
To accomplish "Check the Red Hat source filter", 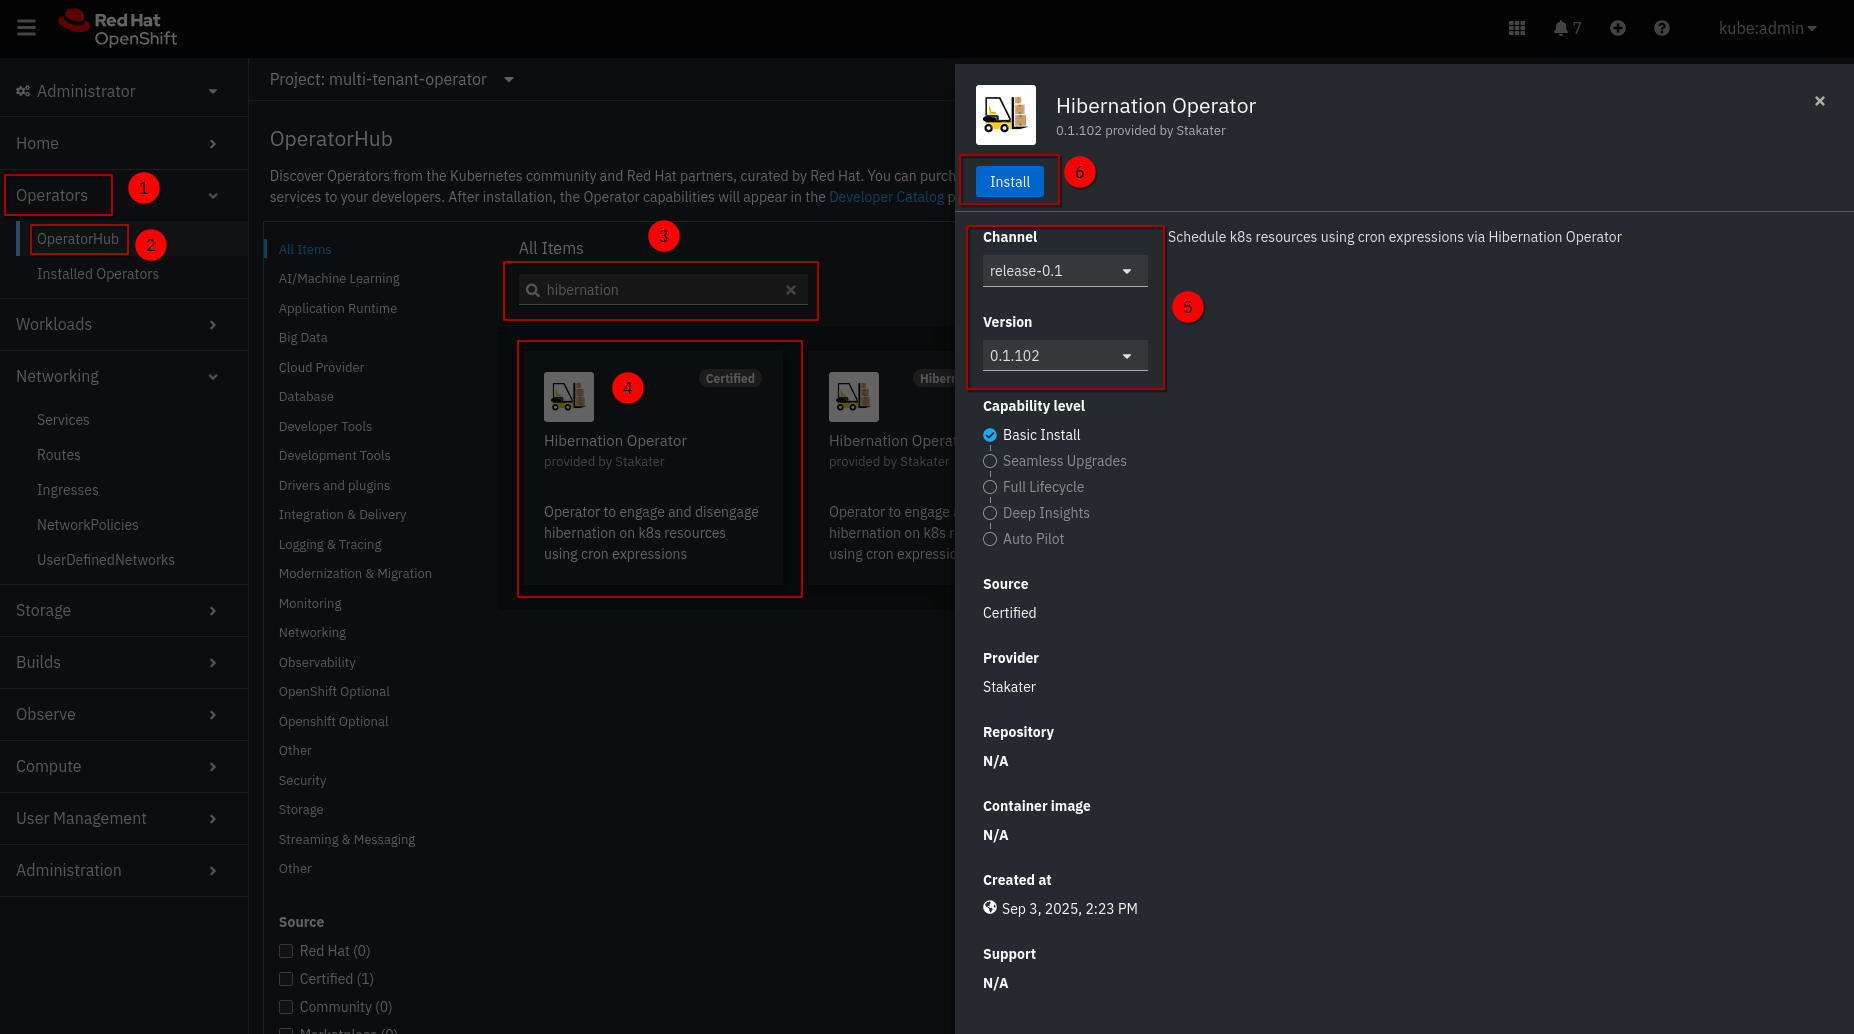I will pos(286,951).
